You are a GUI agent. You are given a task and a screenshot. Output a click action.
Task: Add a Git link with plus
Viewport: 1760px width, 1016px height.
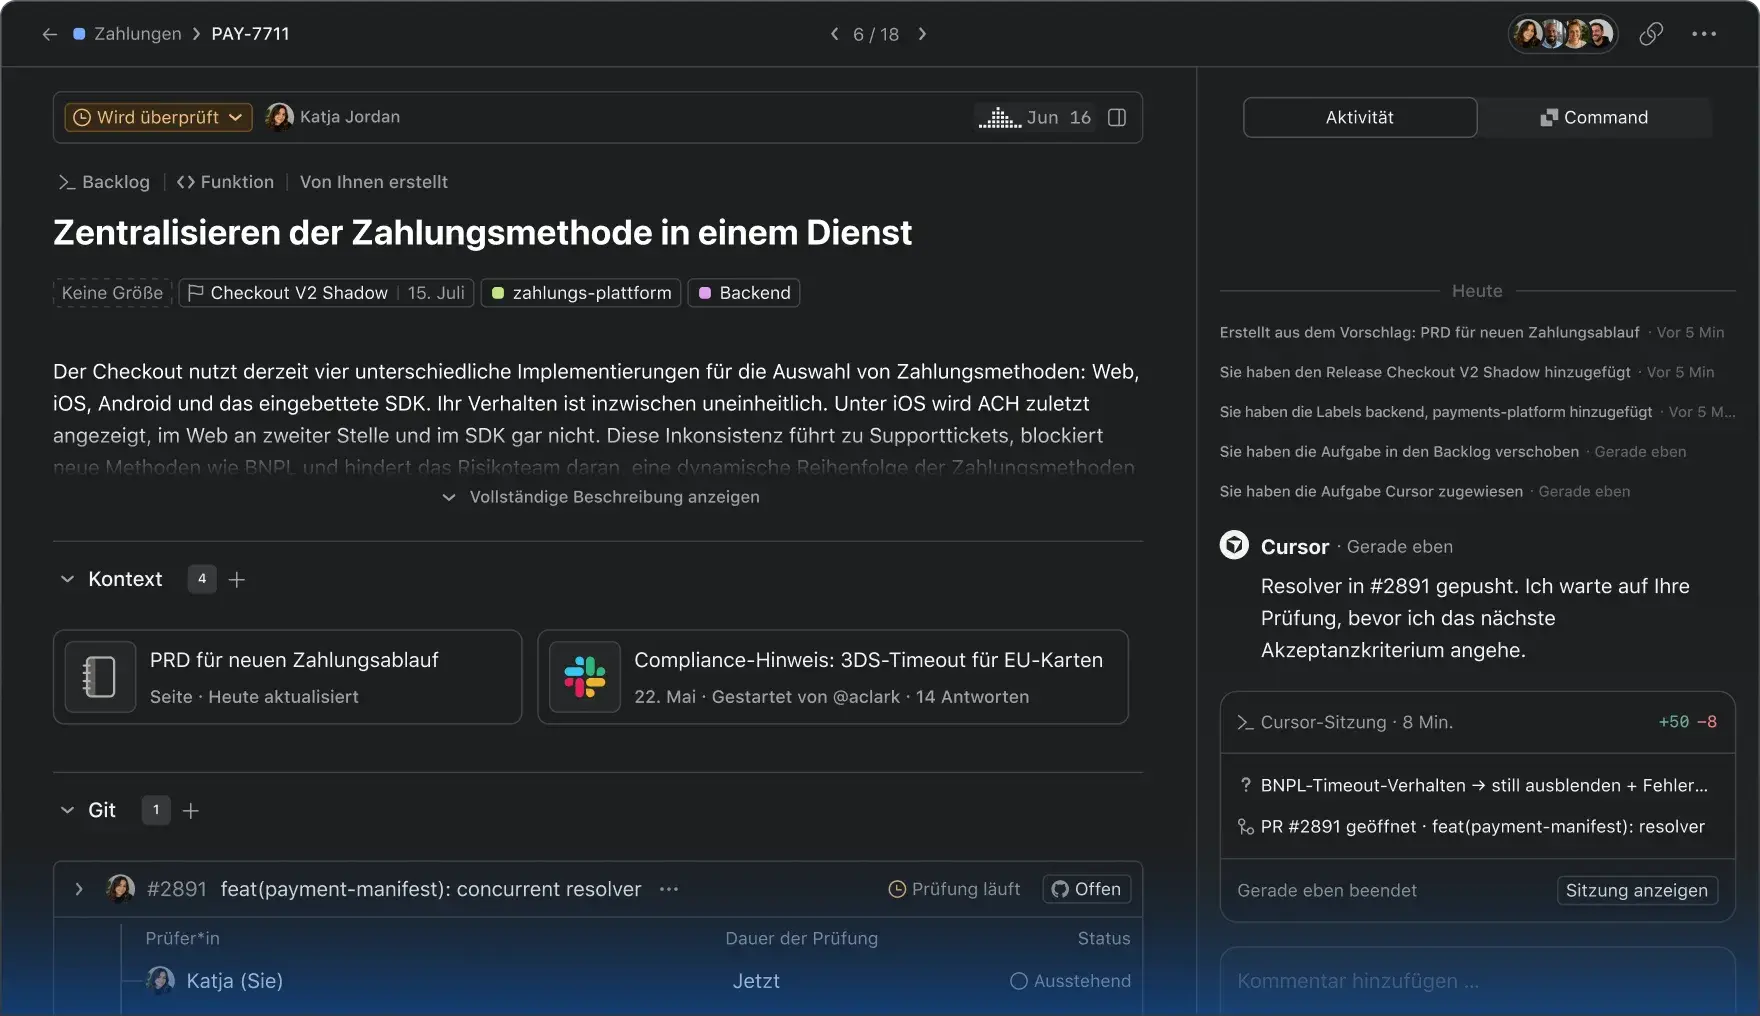click(191, 810)
